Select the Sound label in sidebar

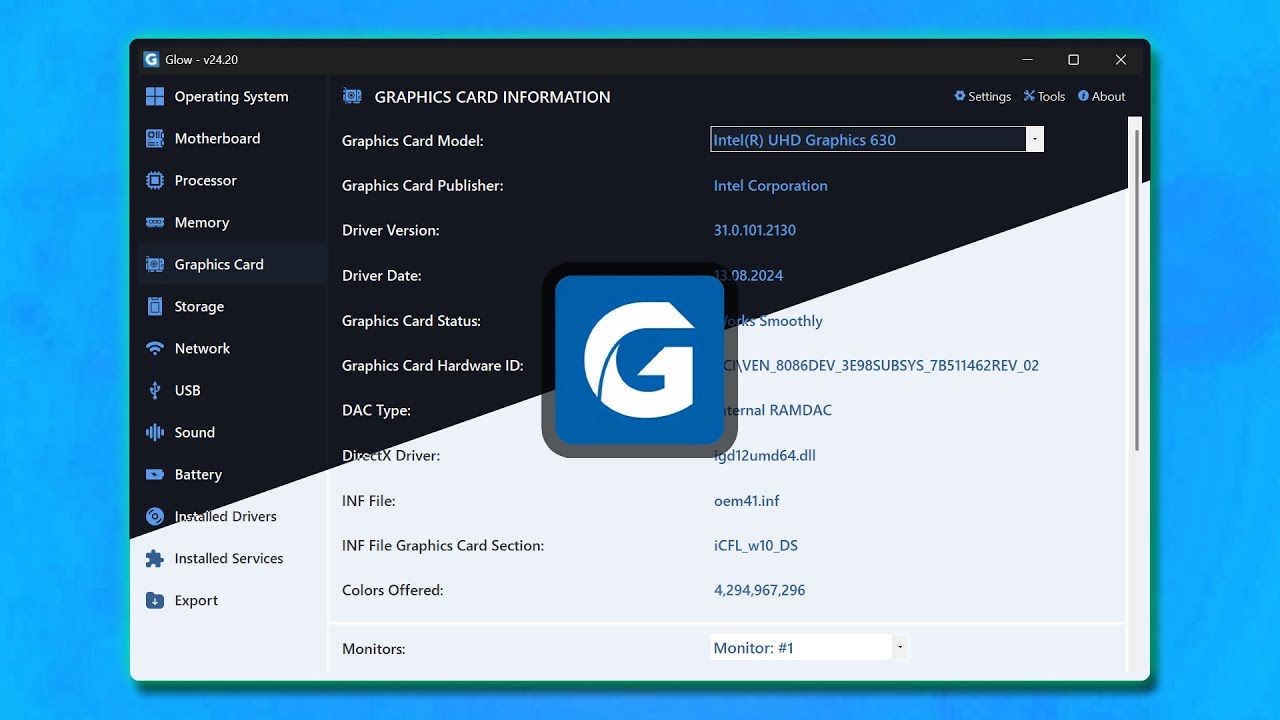(195, 432)
